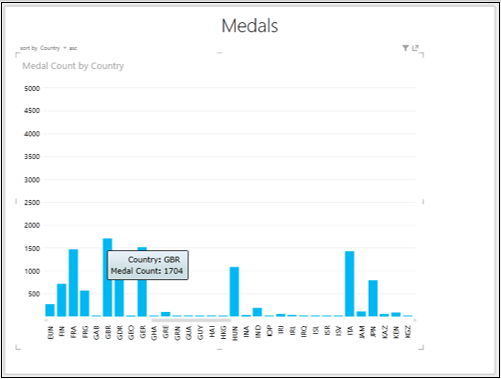Screen dimensions: 501x379
Task: Select the HUN bar
Action: [x=234, y=291]
